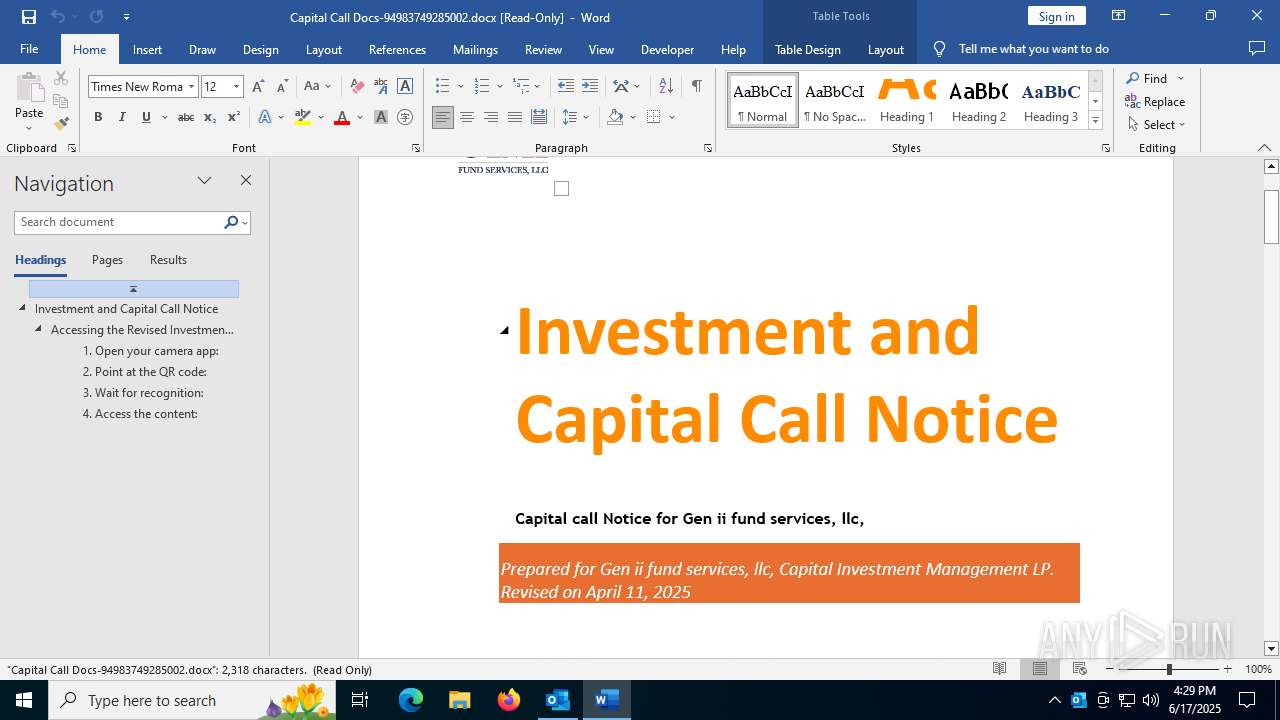The image size is (1280, 720).
Task: Toggle Italic formatting
Action: coord(122,117)
